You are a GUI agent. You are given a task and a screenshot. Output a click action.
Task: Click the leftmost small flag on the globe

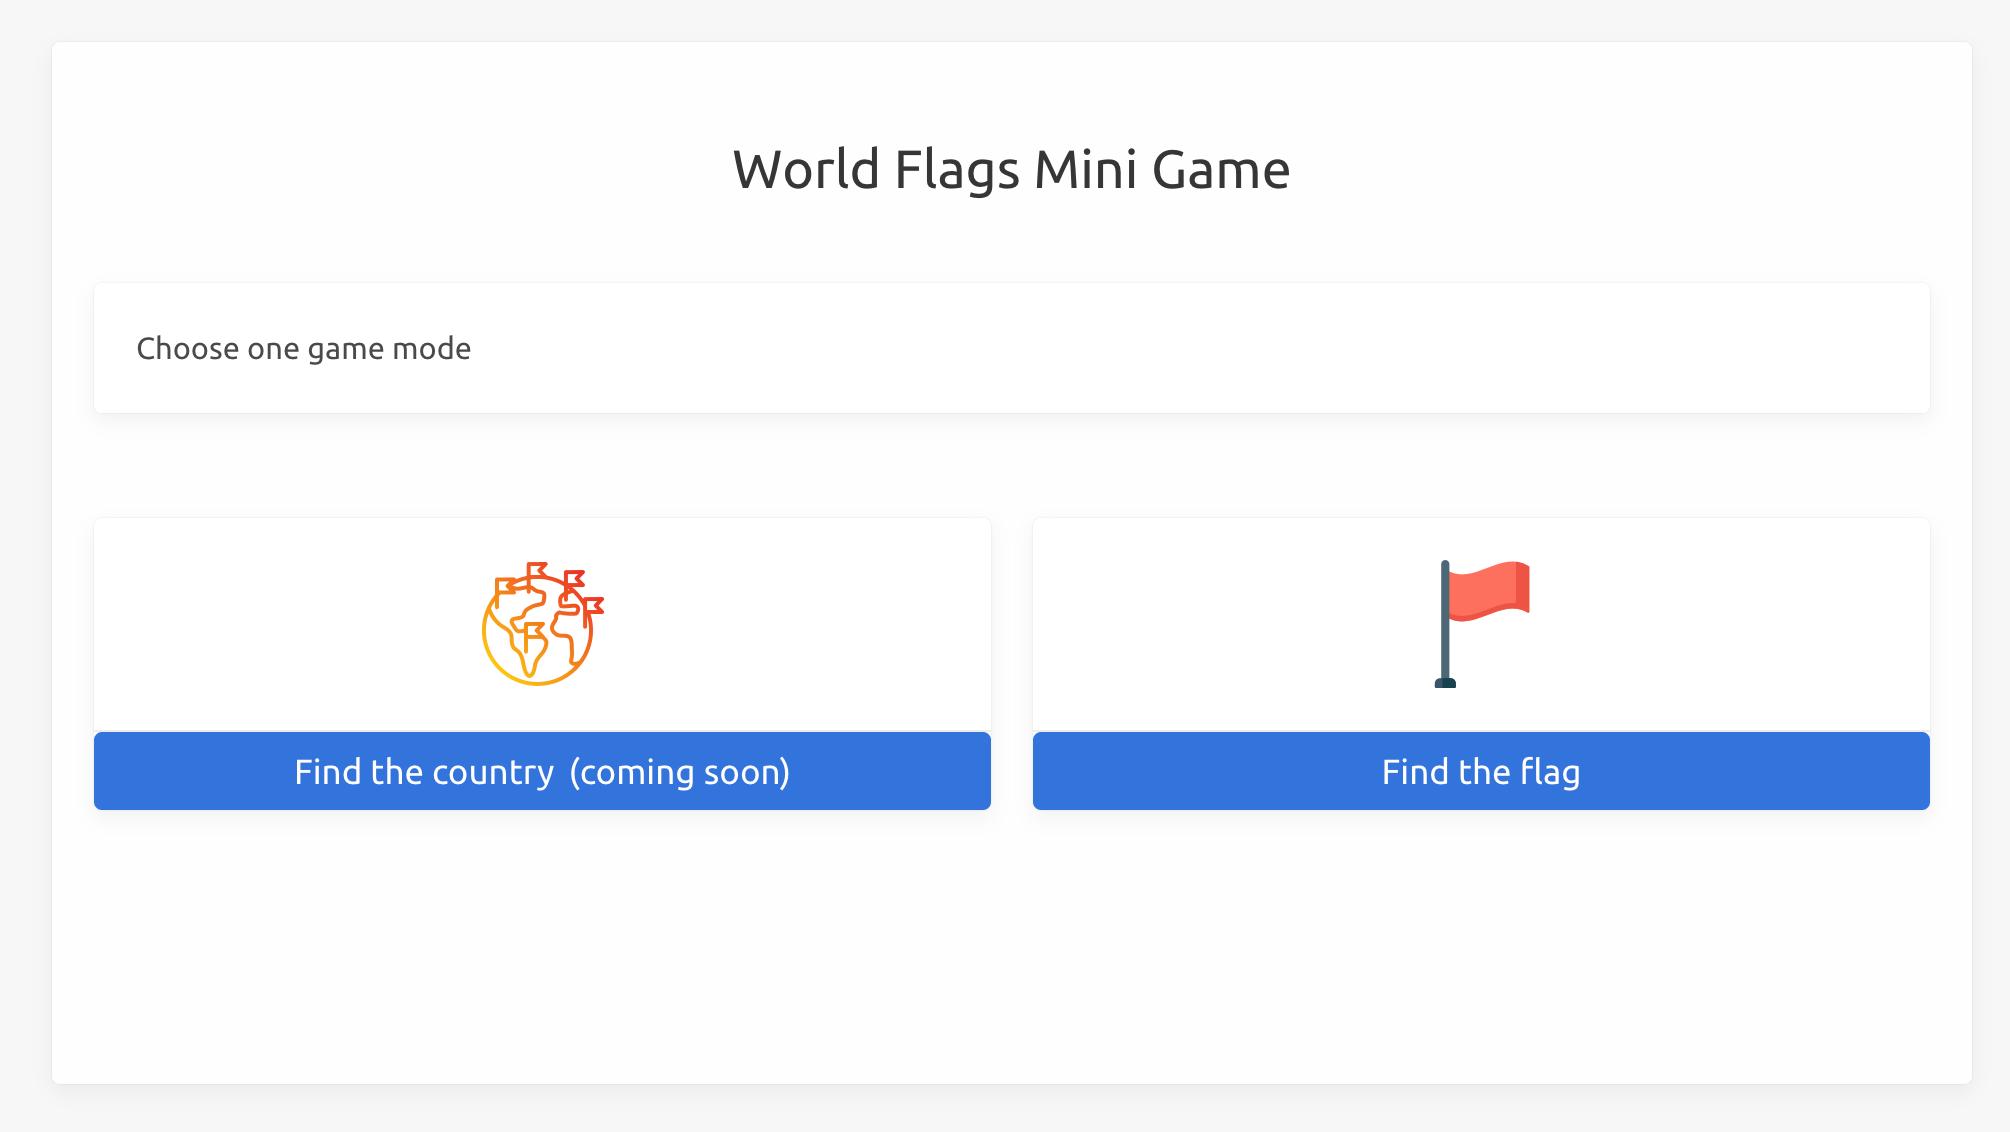pyautogui.click(x=505, y=587)
